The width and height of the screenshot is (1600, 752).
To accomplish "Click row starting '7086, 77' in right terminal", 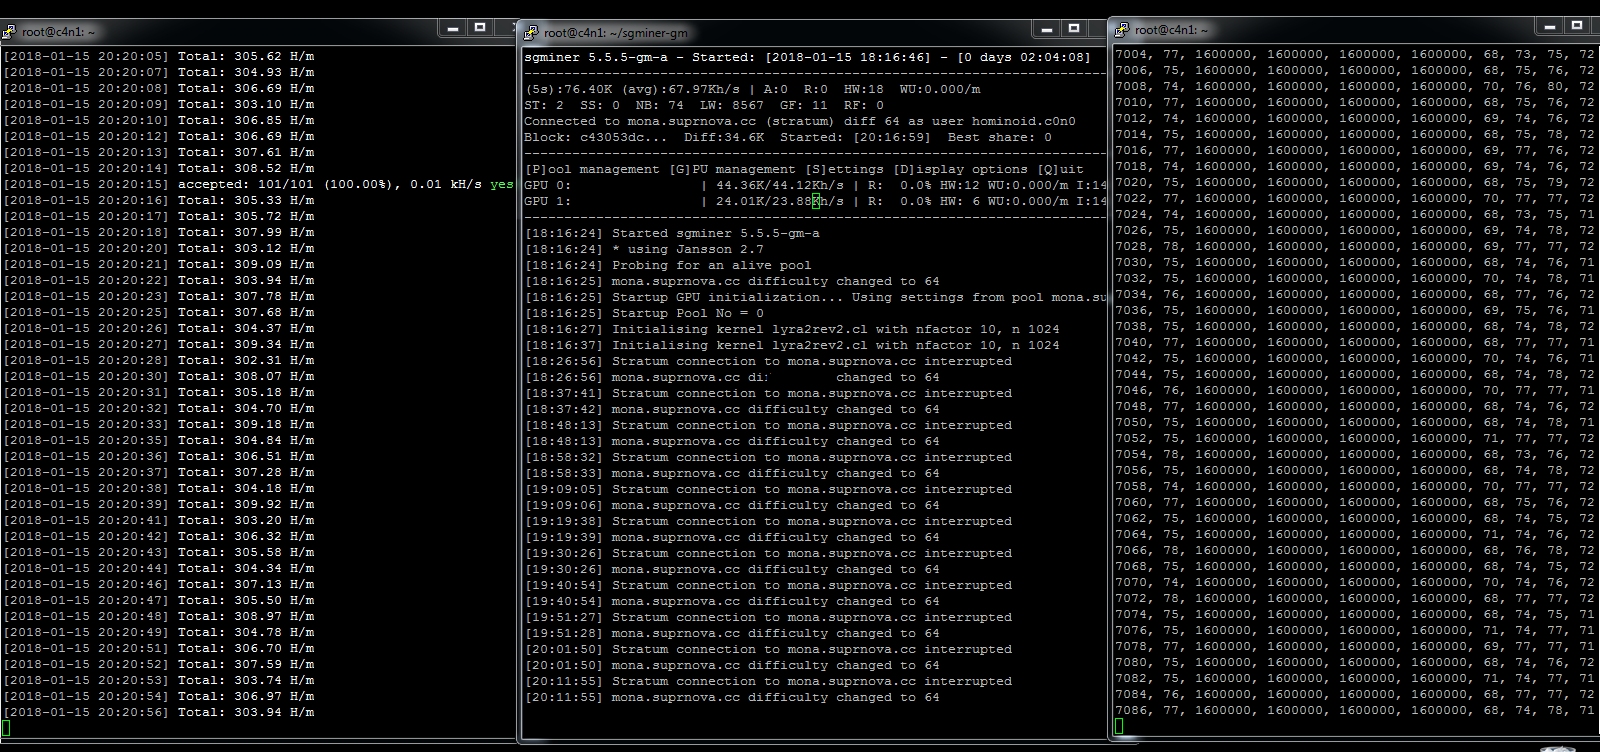I will pos(1355,710).
